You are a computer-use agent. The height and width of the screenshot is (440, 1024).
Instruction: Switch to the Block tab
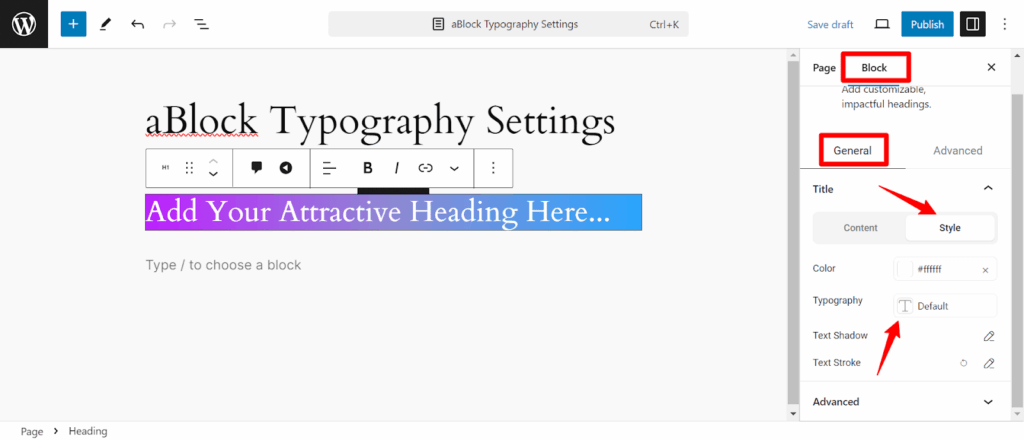[874, 67]
